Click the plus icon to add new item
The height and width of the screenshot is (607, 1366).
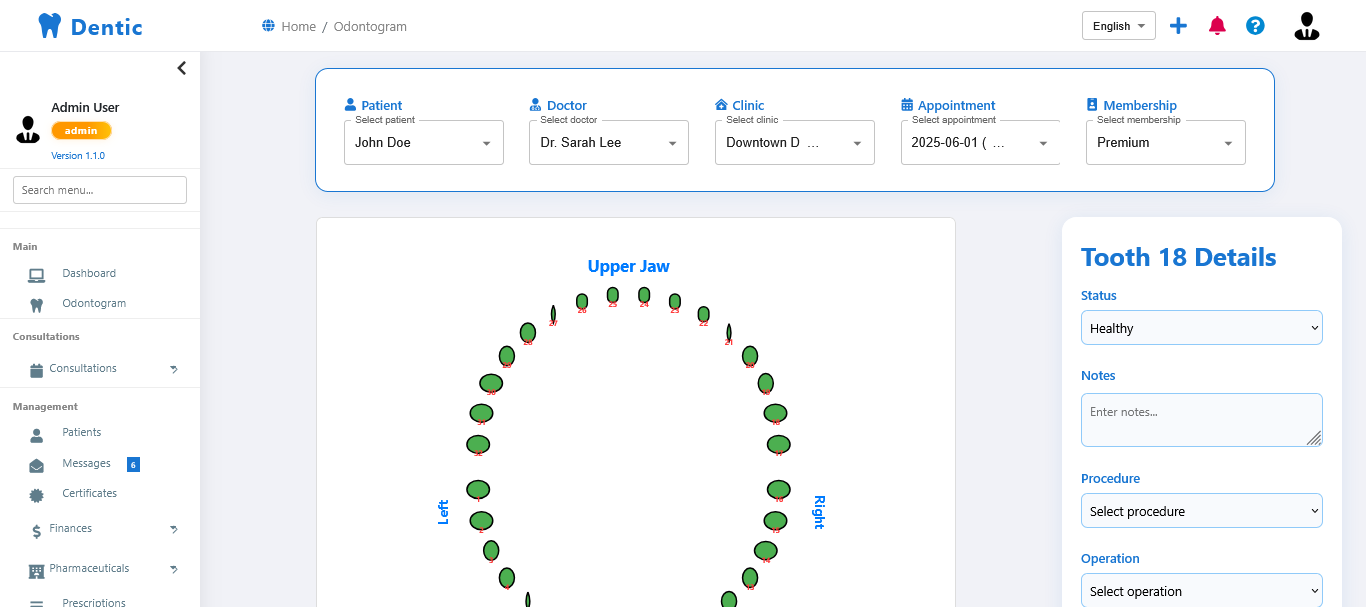click(x=1178, y=25)
